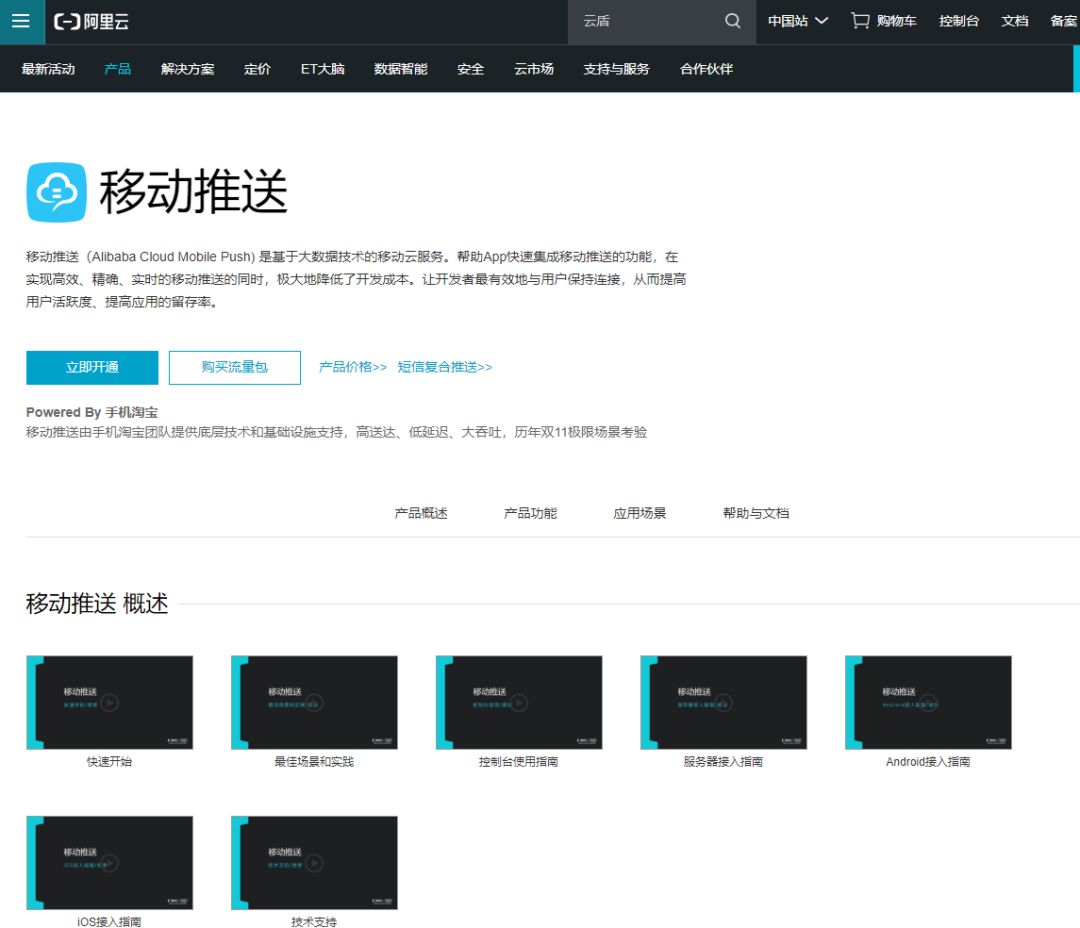
Task: Play the 快速开始 video
Action: pos(110,701)
